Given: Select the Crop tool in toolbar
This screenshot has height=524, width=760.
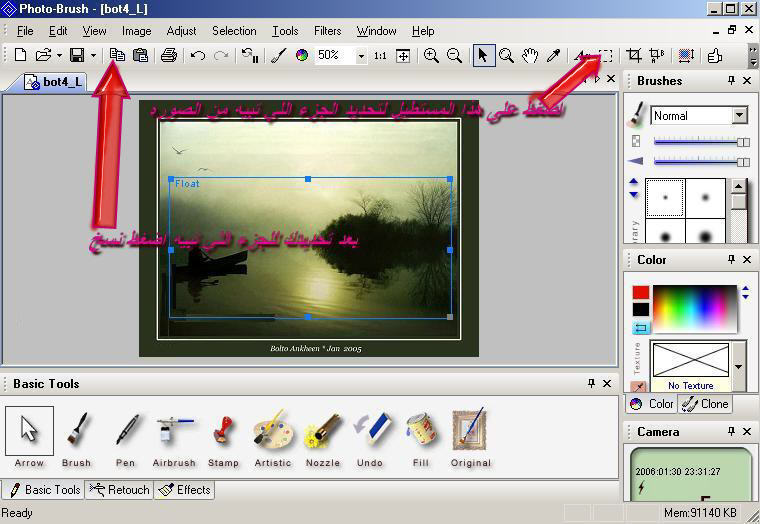Looking at the screenshot, I should coord(633,56).
